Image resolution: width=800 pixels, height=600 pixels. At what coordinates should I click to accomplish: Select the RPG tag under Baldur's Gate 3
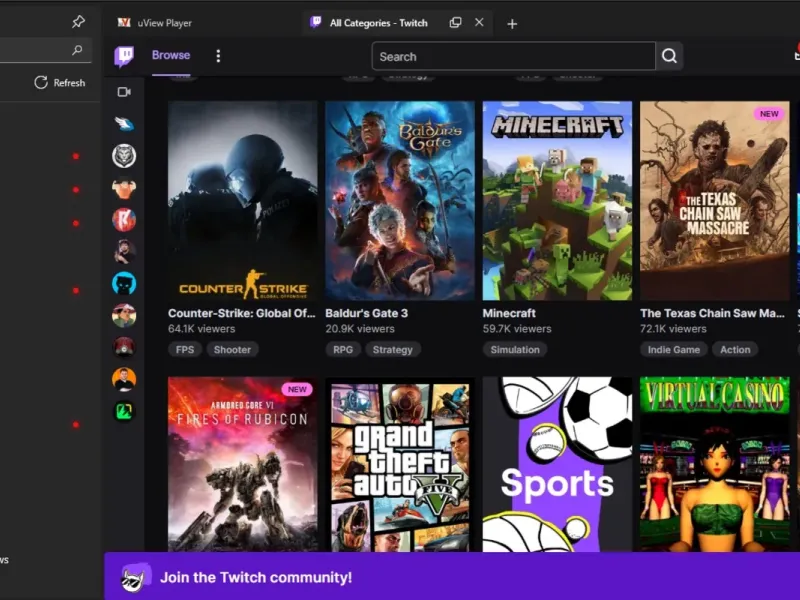pyautogui.click(x=343, y=349)
